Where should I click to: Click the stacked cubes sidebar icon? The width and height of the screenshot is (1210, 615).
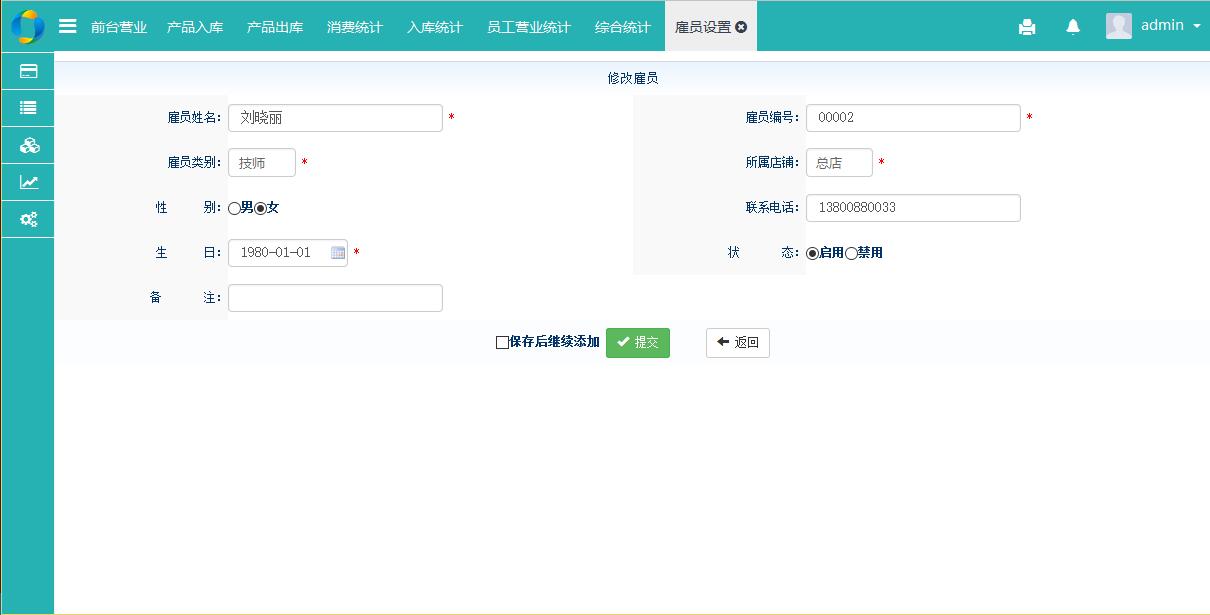(x=29, y=145)
